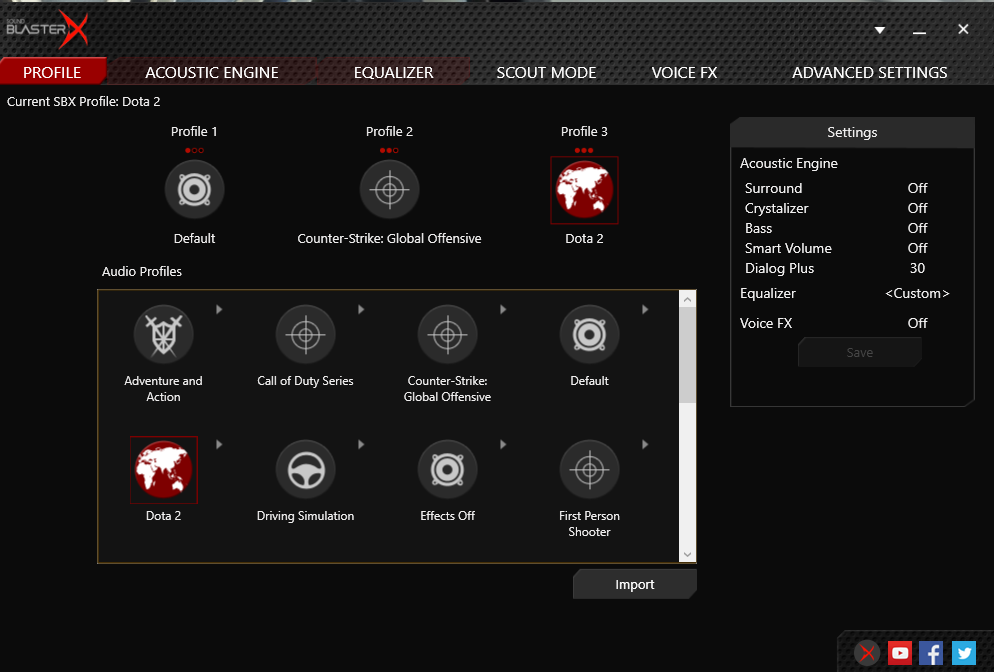Open the YouTube link icon
The image size is (994, 672).
click(900, 653)
